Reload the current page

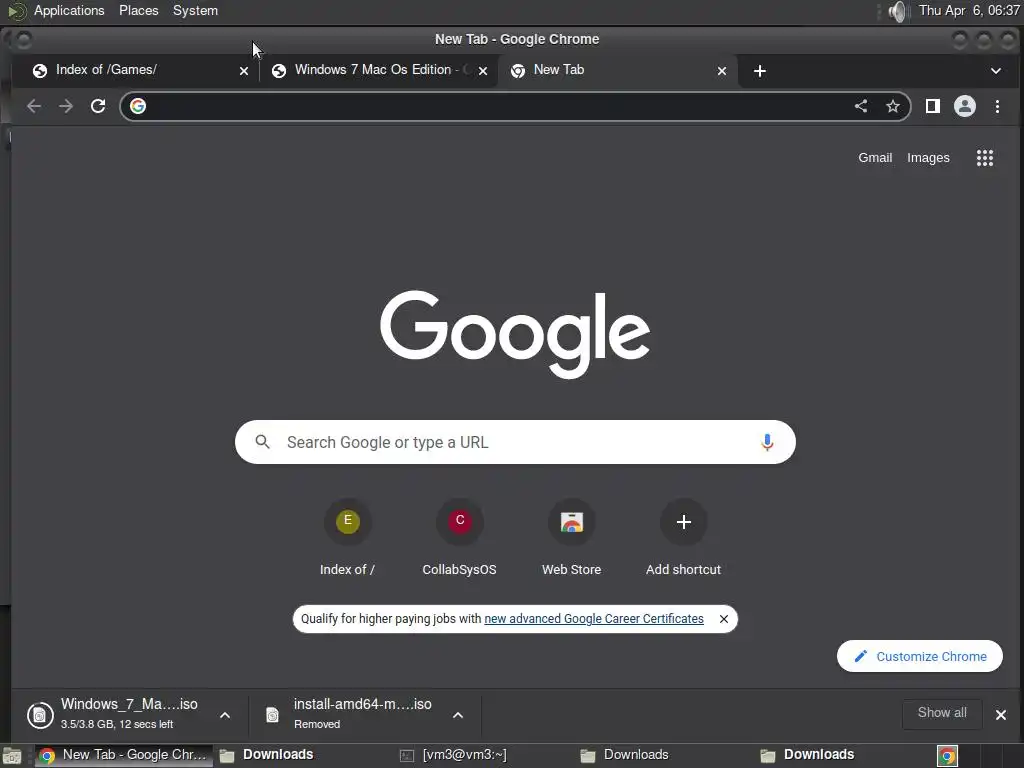pyautogui.click(x=98, y=106)
